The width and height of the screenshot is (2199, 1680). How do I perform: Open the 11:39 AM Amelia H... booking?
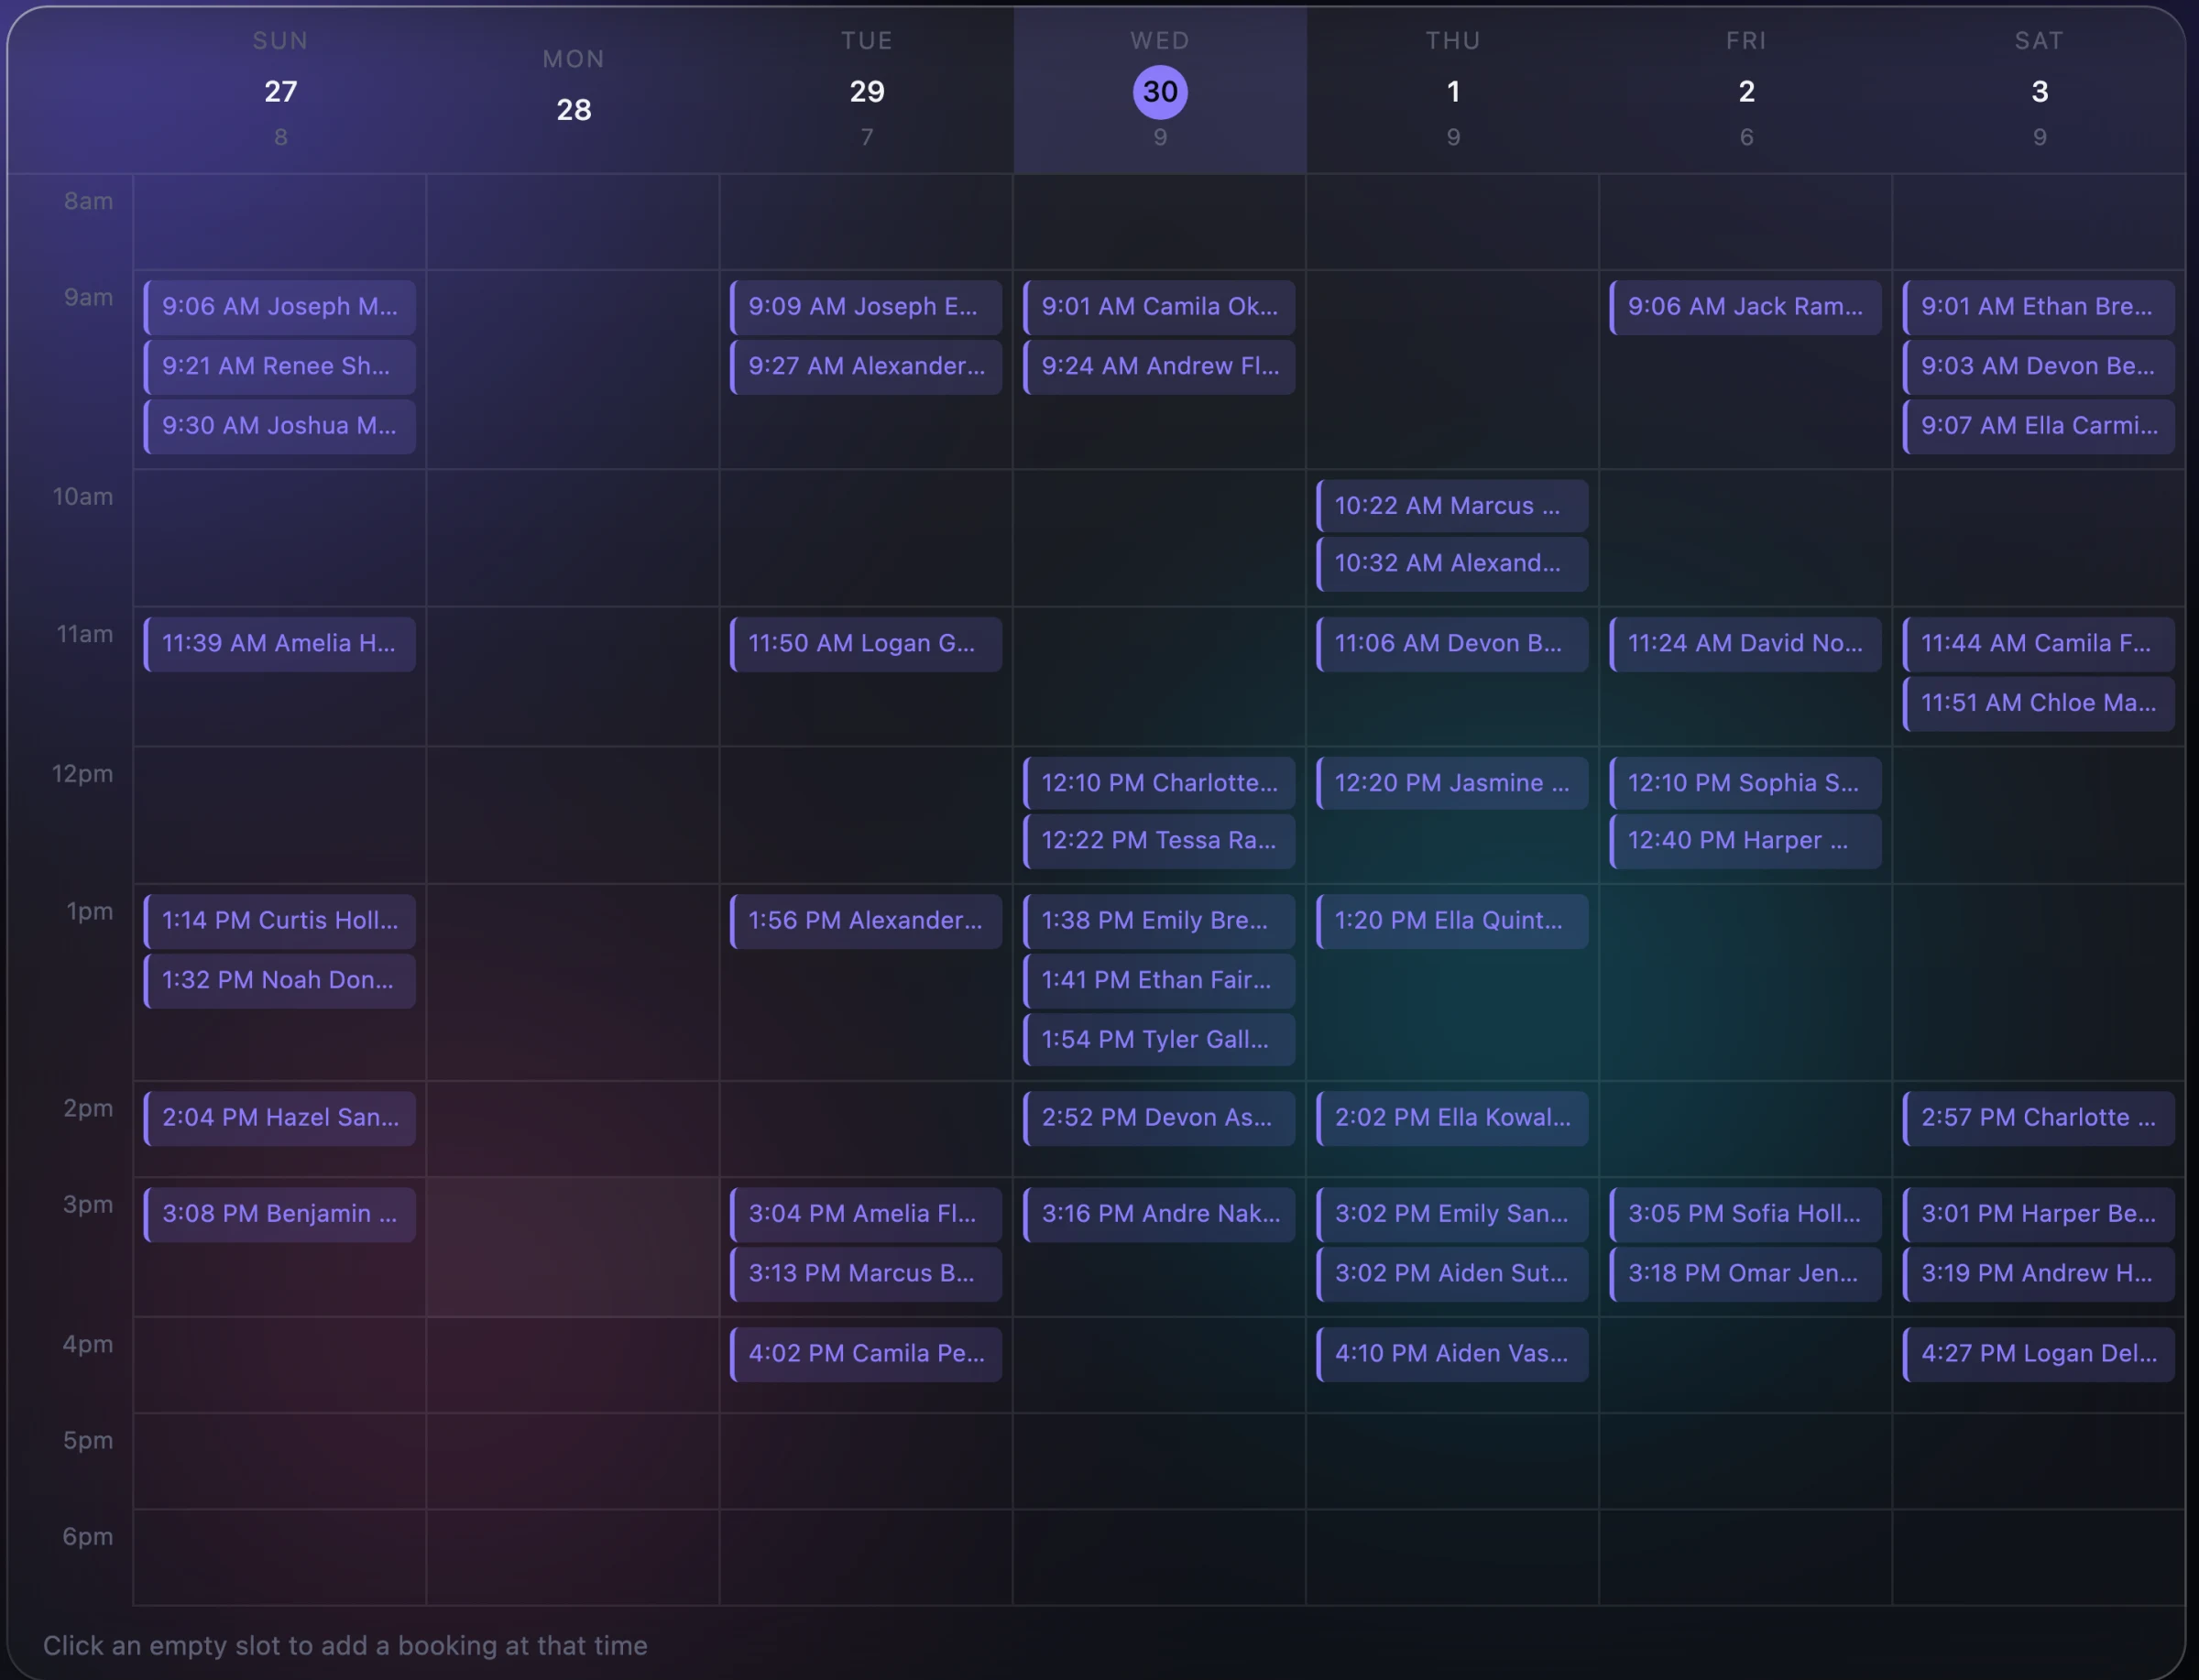coord(280,644)
